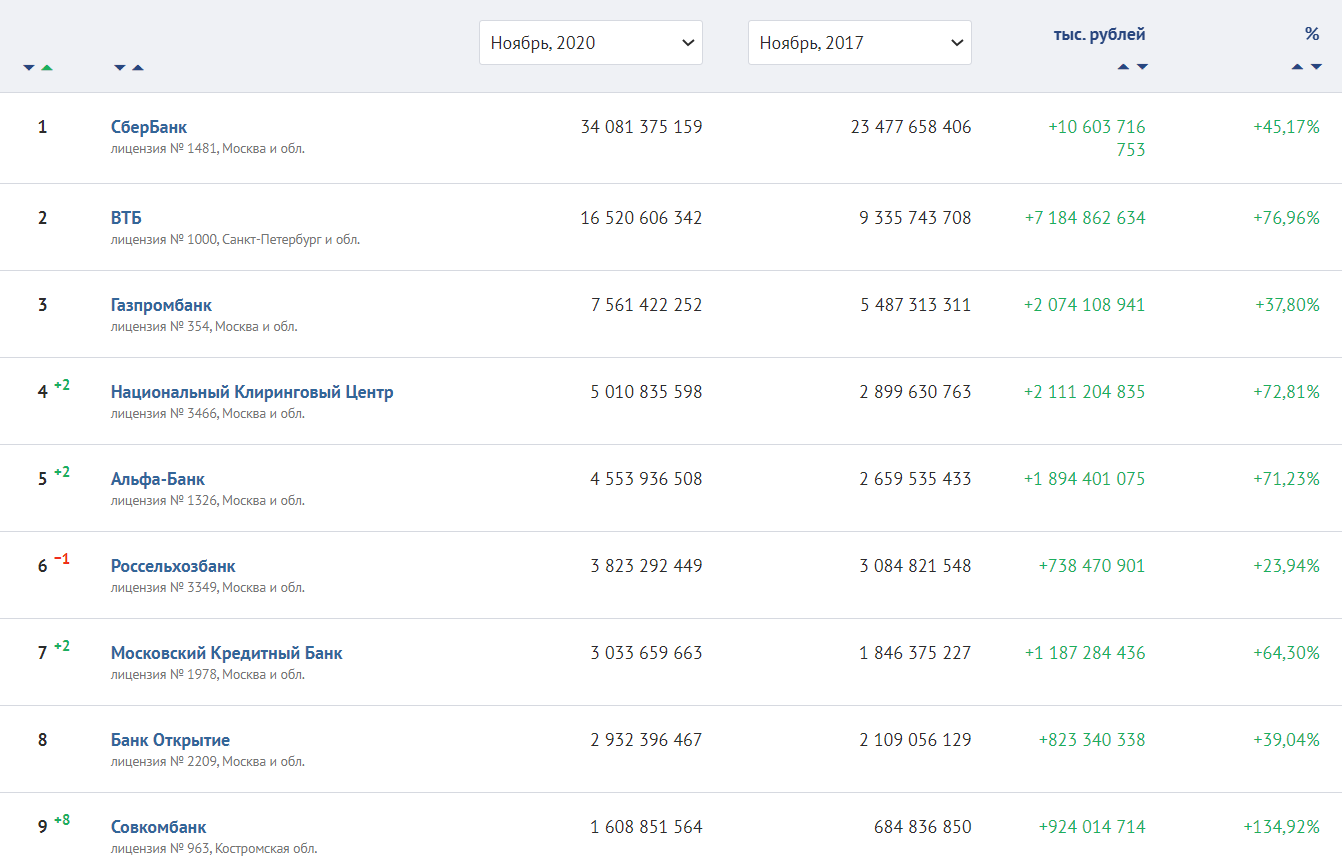Open the Ноябрь, 2017 date dropdown
This screenshot has width=1342, height=868.
pos(860,43)
